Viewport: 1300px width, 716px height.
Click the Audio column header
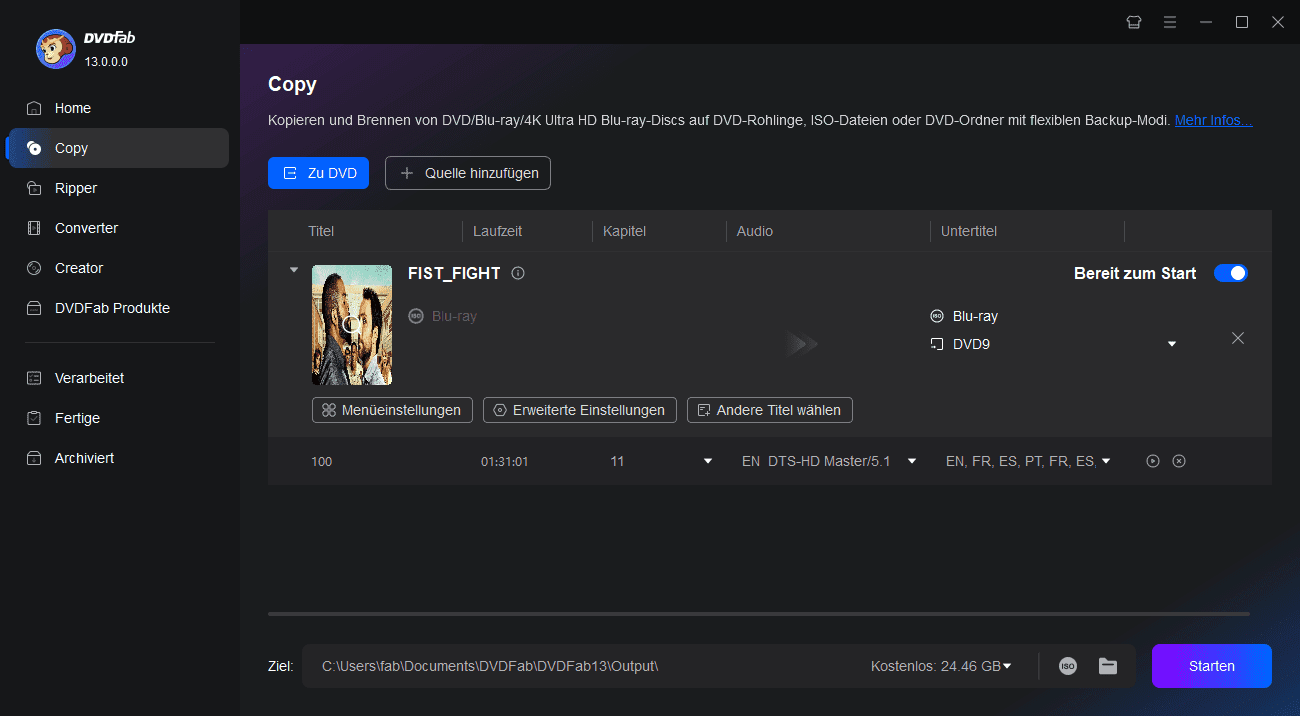tap(755, 231)
